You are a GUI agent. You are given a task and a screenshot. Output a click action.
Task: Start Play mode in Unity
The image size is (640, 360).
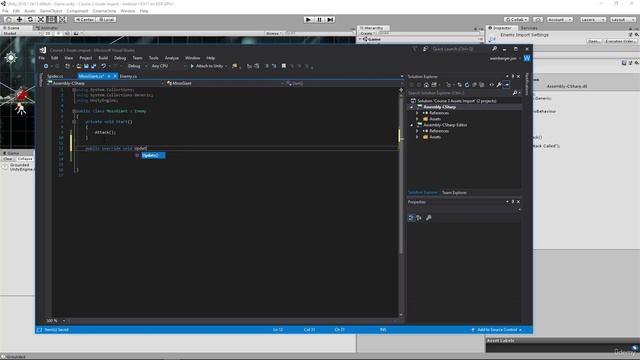[x=309, y=20]
